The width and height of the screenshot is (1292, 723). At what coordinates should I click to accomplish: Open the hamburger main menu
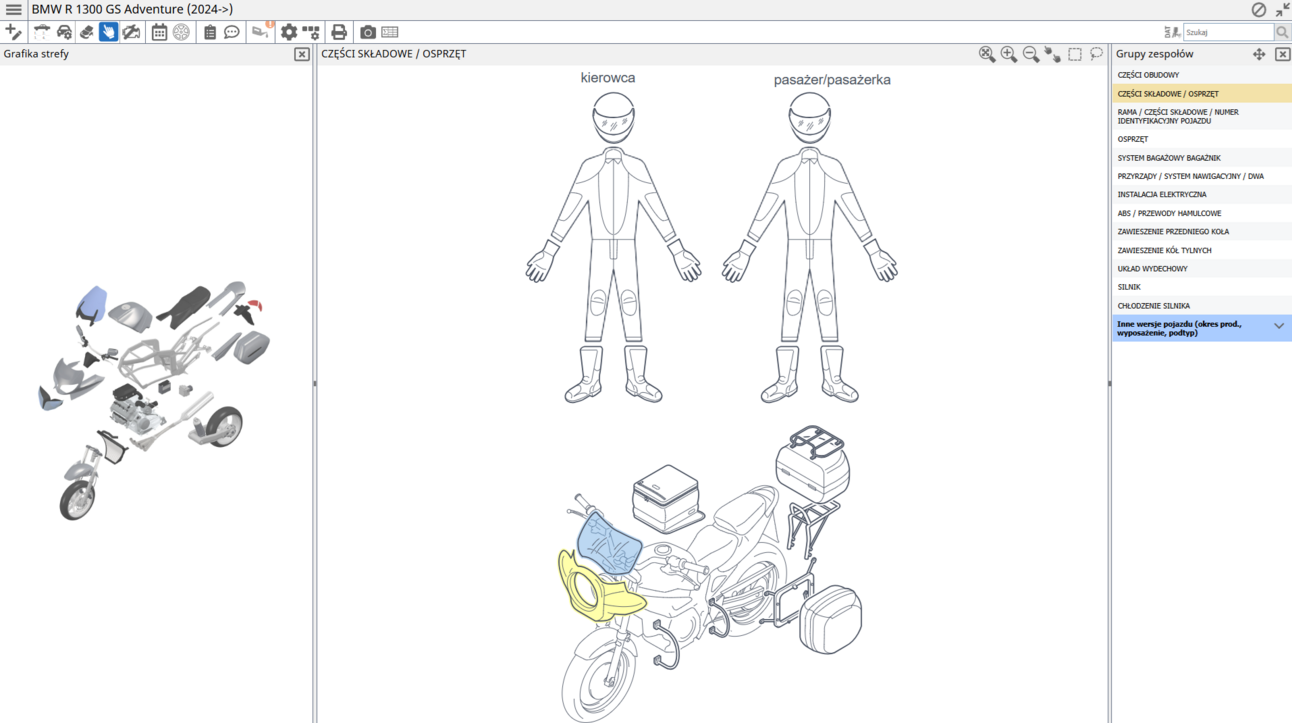pyautogui.click(x=14, y=9)
